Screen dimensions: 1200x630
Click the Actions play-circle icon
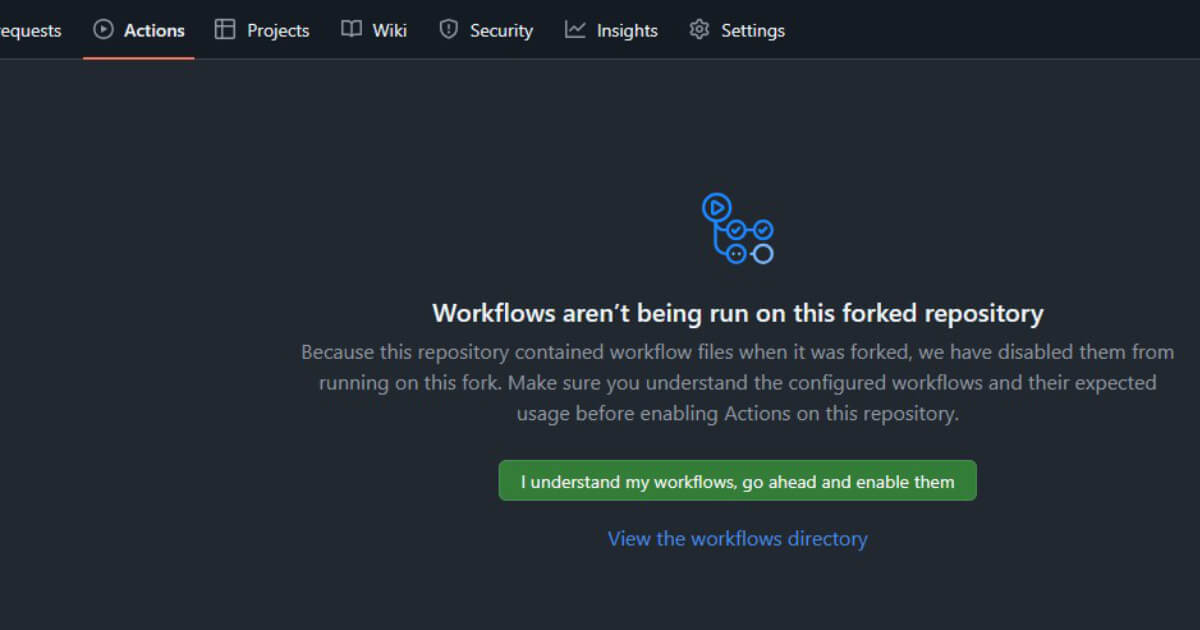point(103,30)
